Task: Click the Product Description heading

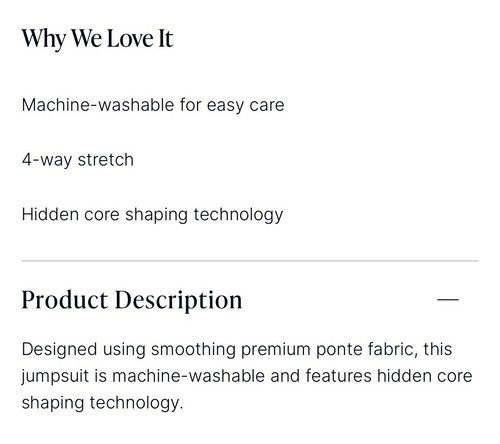Action: [132, 301]
